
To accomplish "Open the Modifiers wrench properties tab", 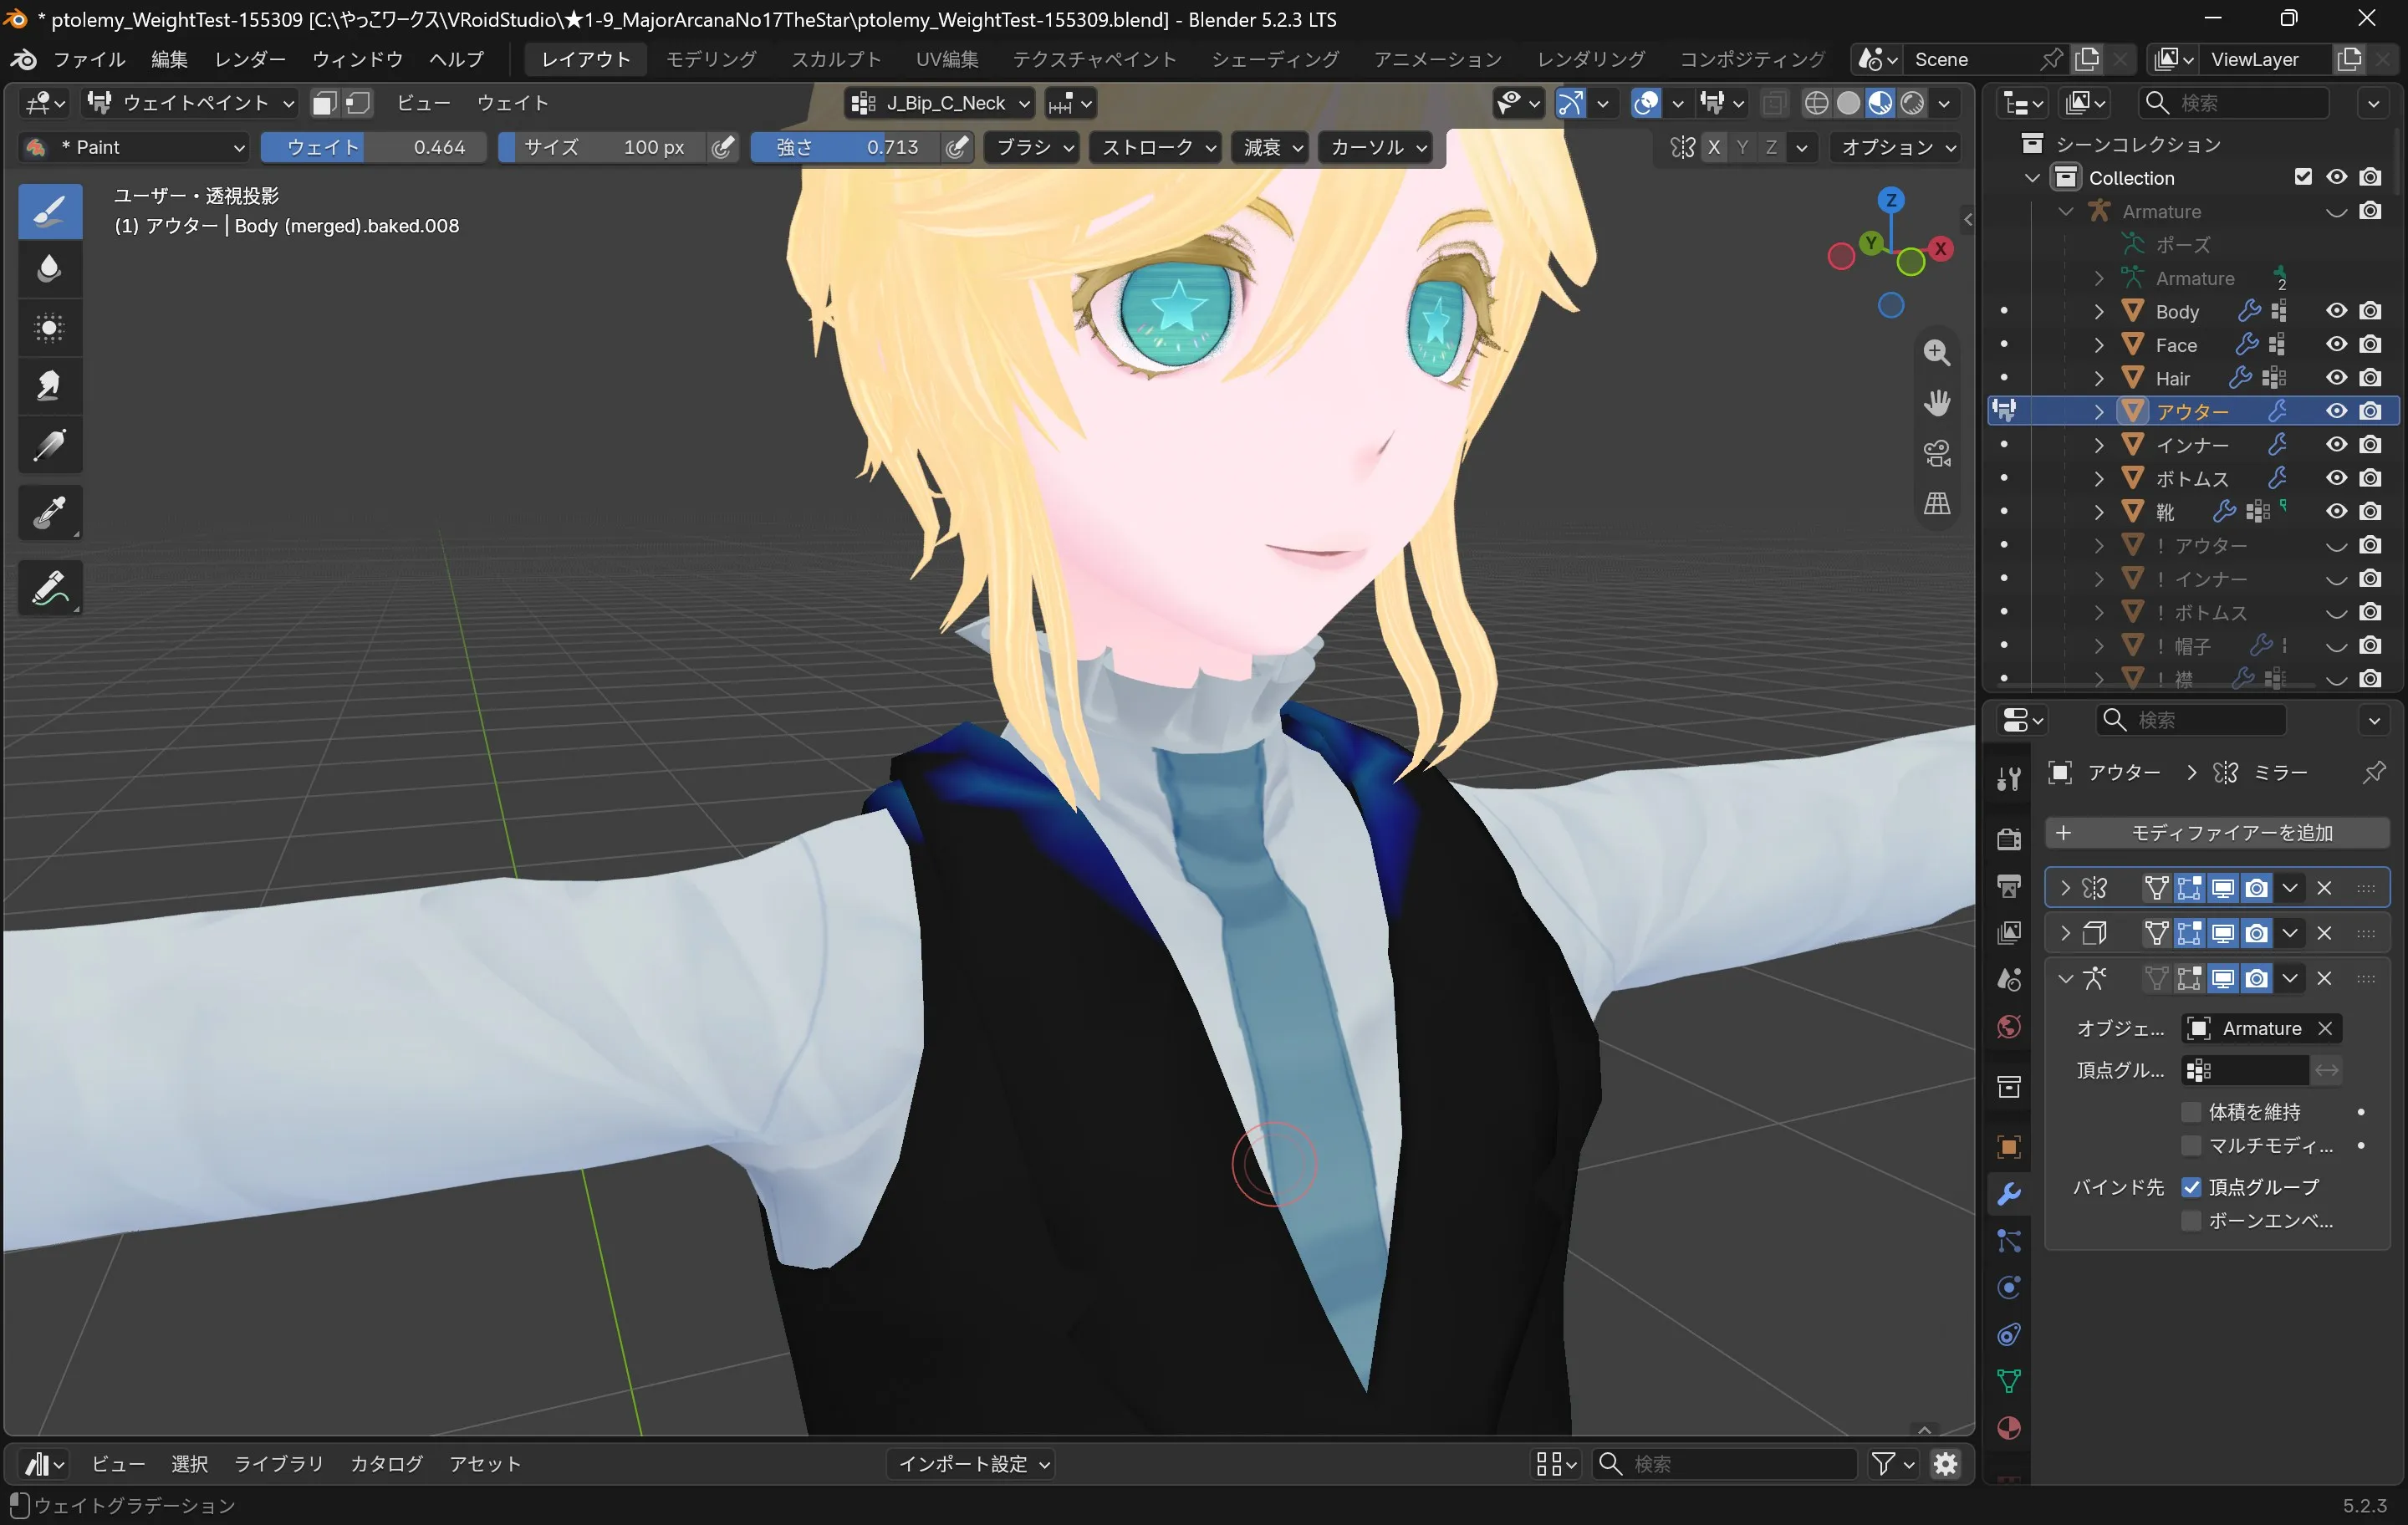I will (x=2008, y=1194).
